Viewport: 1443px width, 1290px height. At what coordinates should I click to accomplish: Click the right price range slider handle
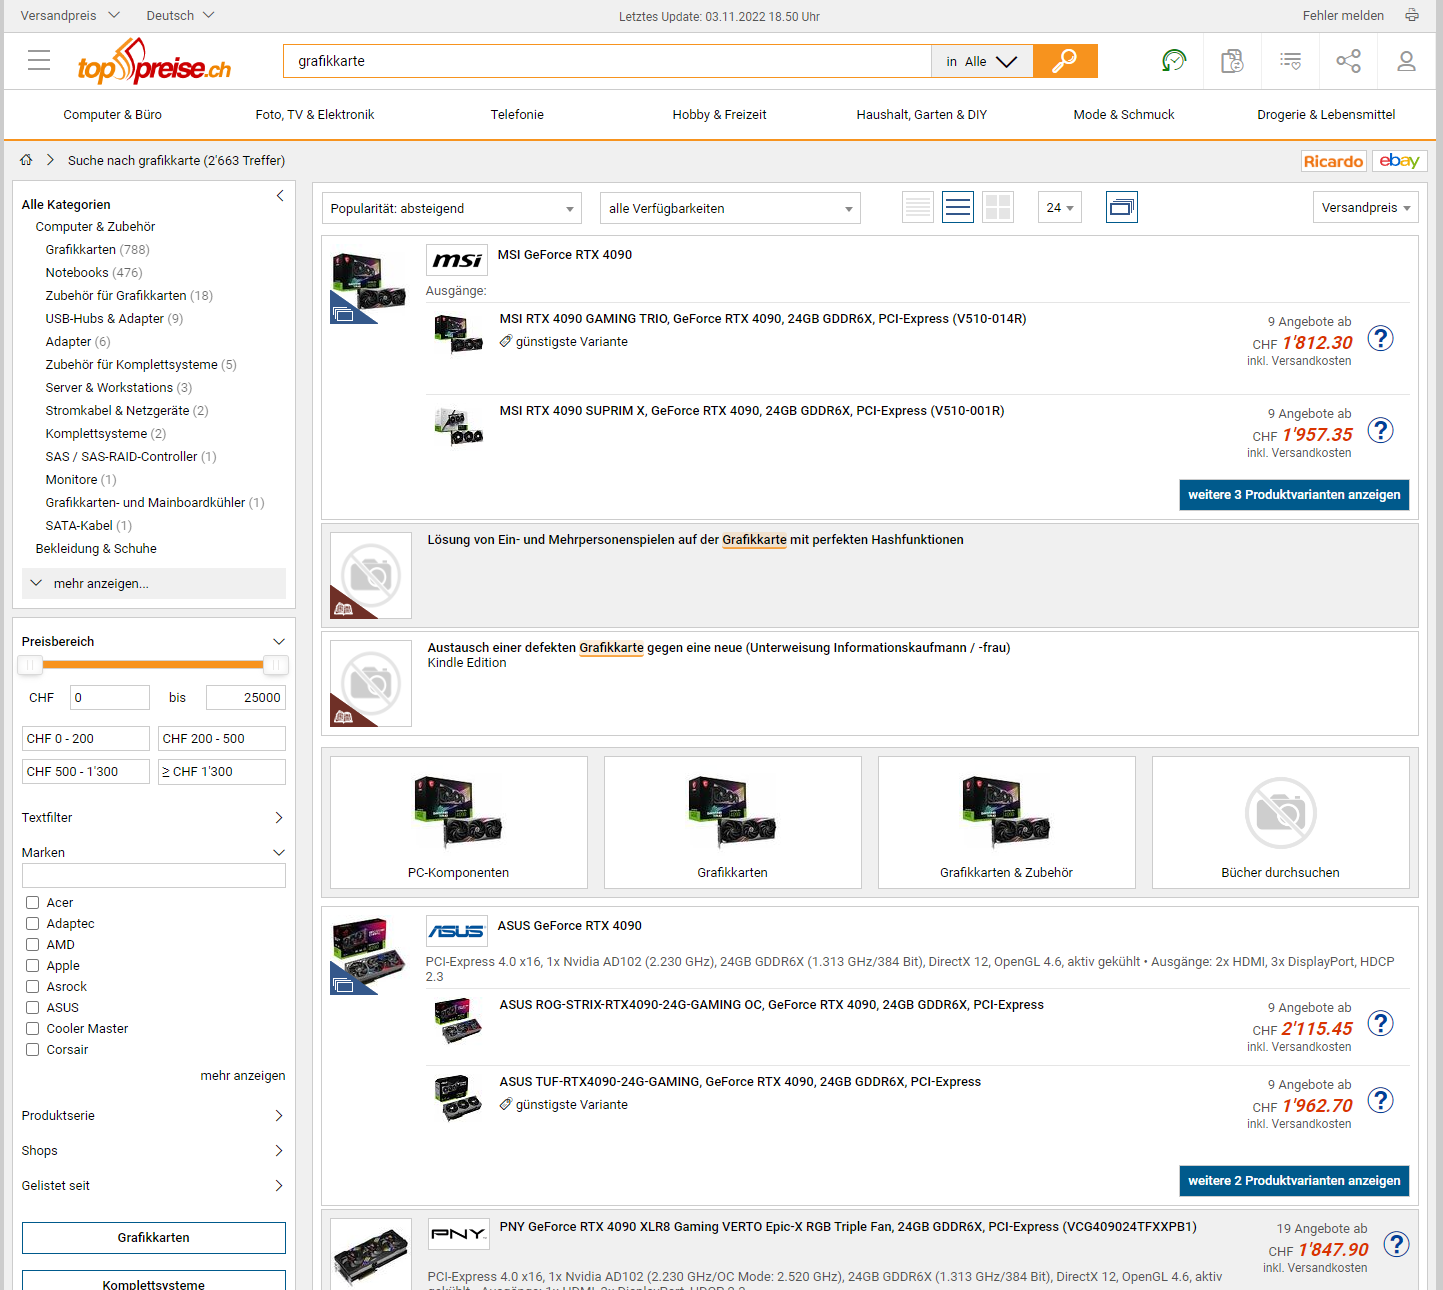tap(276, 665)
